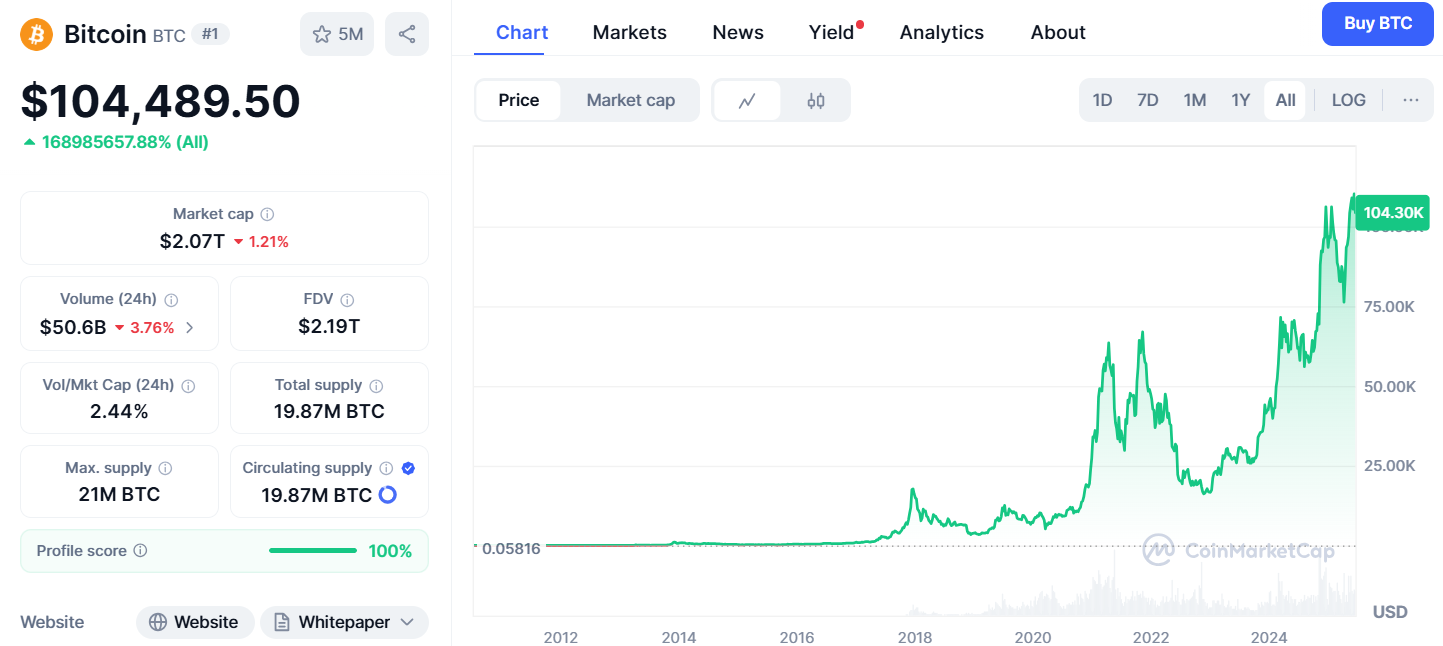Switch to line chart view icon
The height and width of the screenshot is (646, 1443).
(x=747, y=100)
